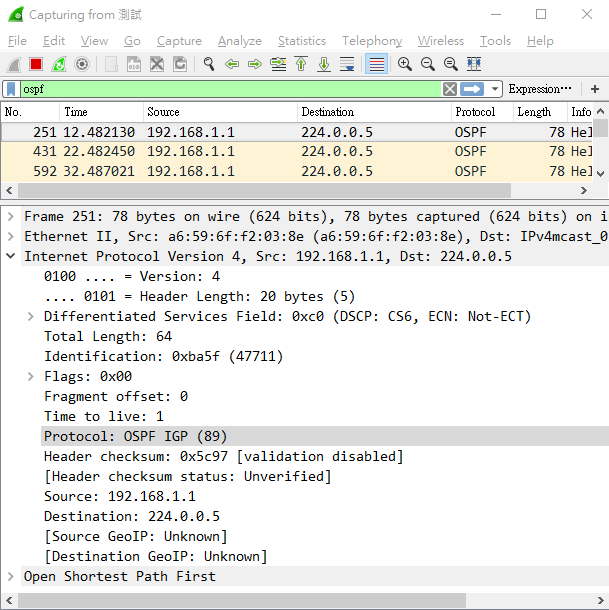Click the save capture file icon
This screenshot has height=610, width=609.
(134, 64)
